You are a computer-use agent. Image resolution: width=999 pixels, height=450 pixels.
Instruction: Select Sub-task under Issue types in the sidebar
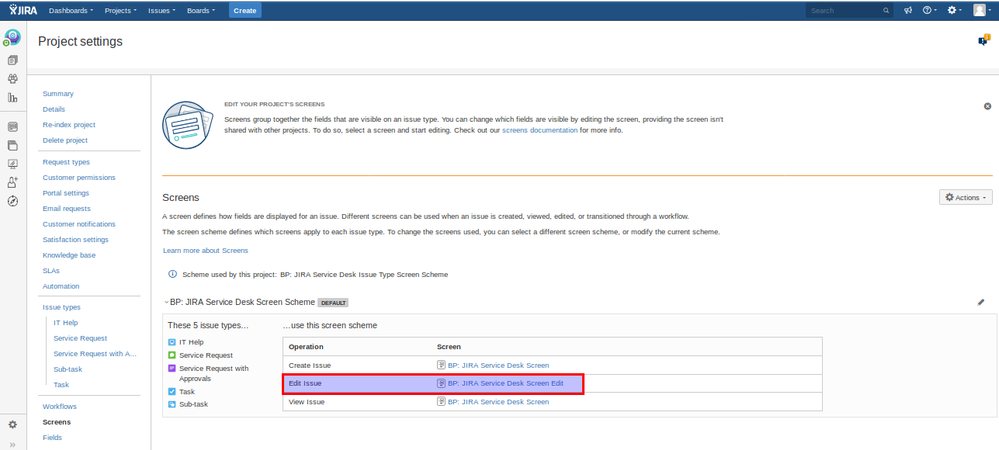coord(68,369)
